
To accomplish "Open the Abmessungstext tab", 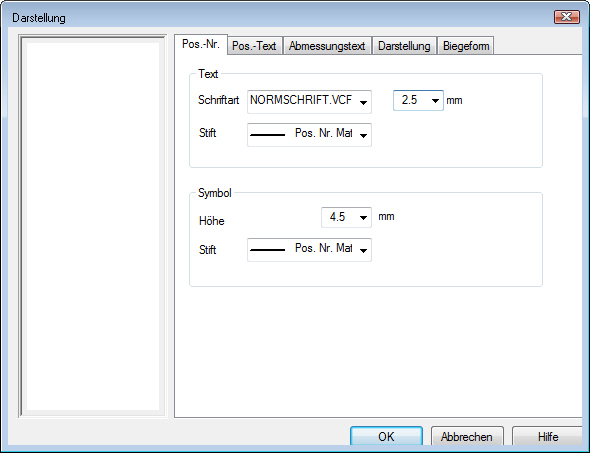I will pyautogui.click(x=327, y=46).
